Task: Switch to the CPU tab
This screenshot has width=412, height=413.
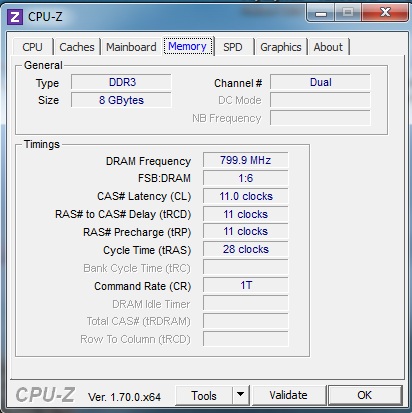Action: click(x=32, y=47)
